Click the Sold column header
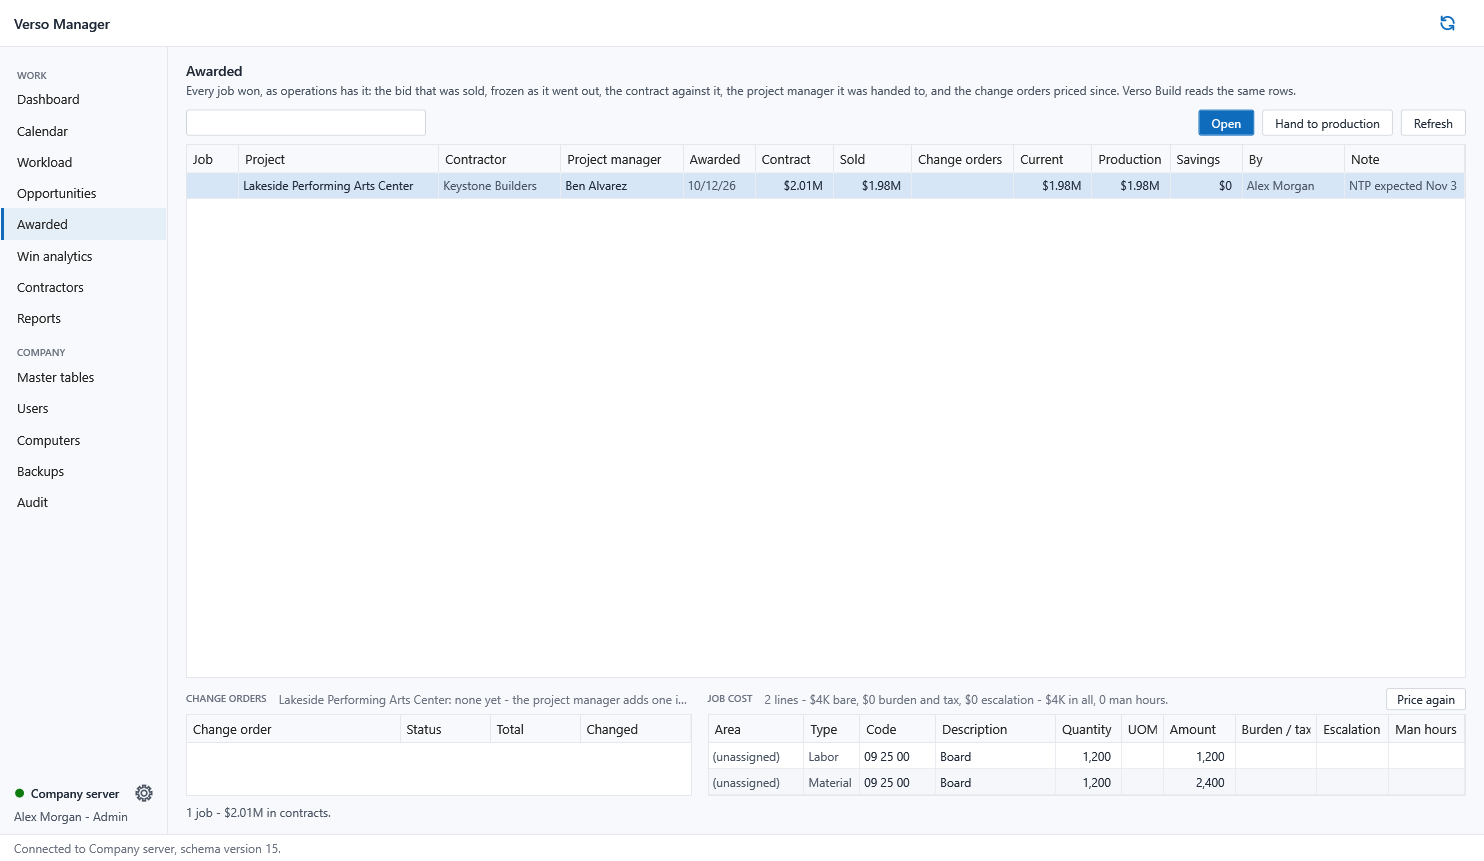This screenshot has height=861, width=1484. [x=872, y=159]
